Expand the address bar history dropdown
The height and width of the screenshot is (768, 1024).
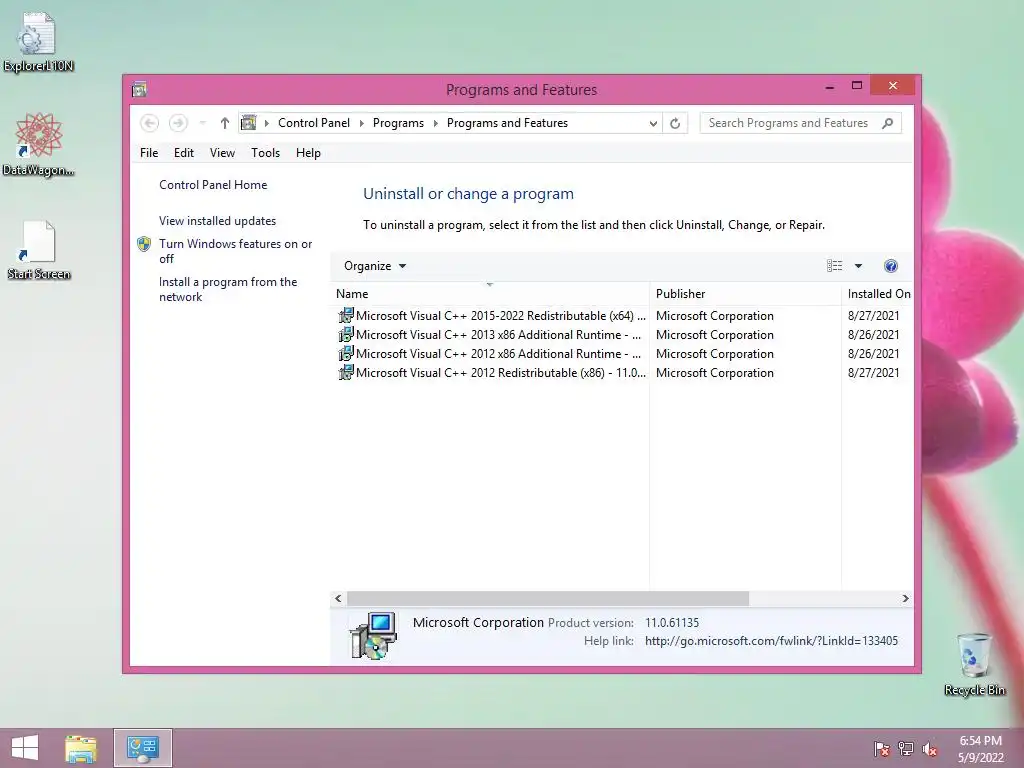[652, 123]
